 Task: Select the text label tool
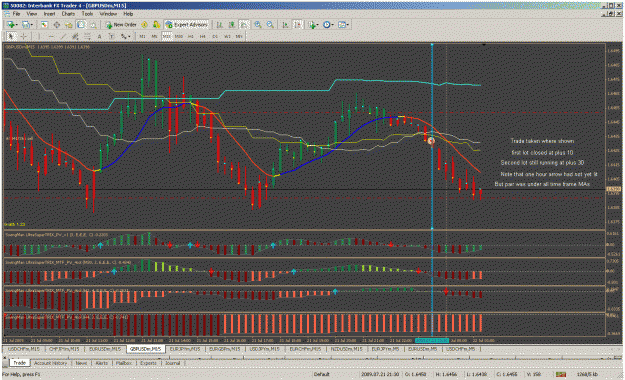point(111,36)
